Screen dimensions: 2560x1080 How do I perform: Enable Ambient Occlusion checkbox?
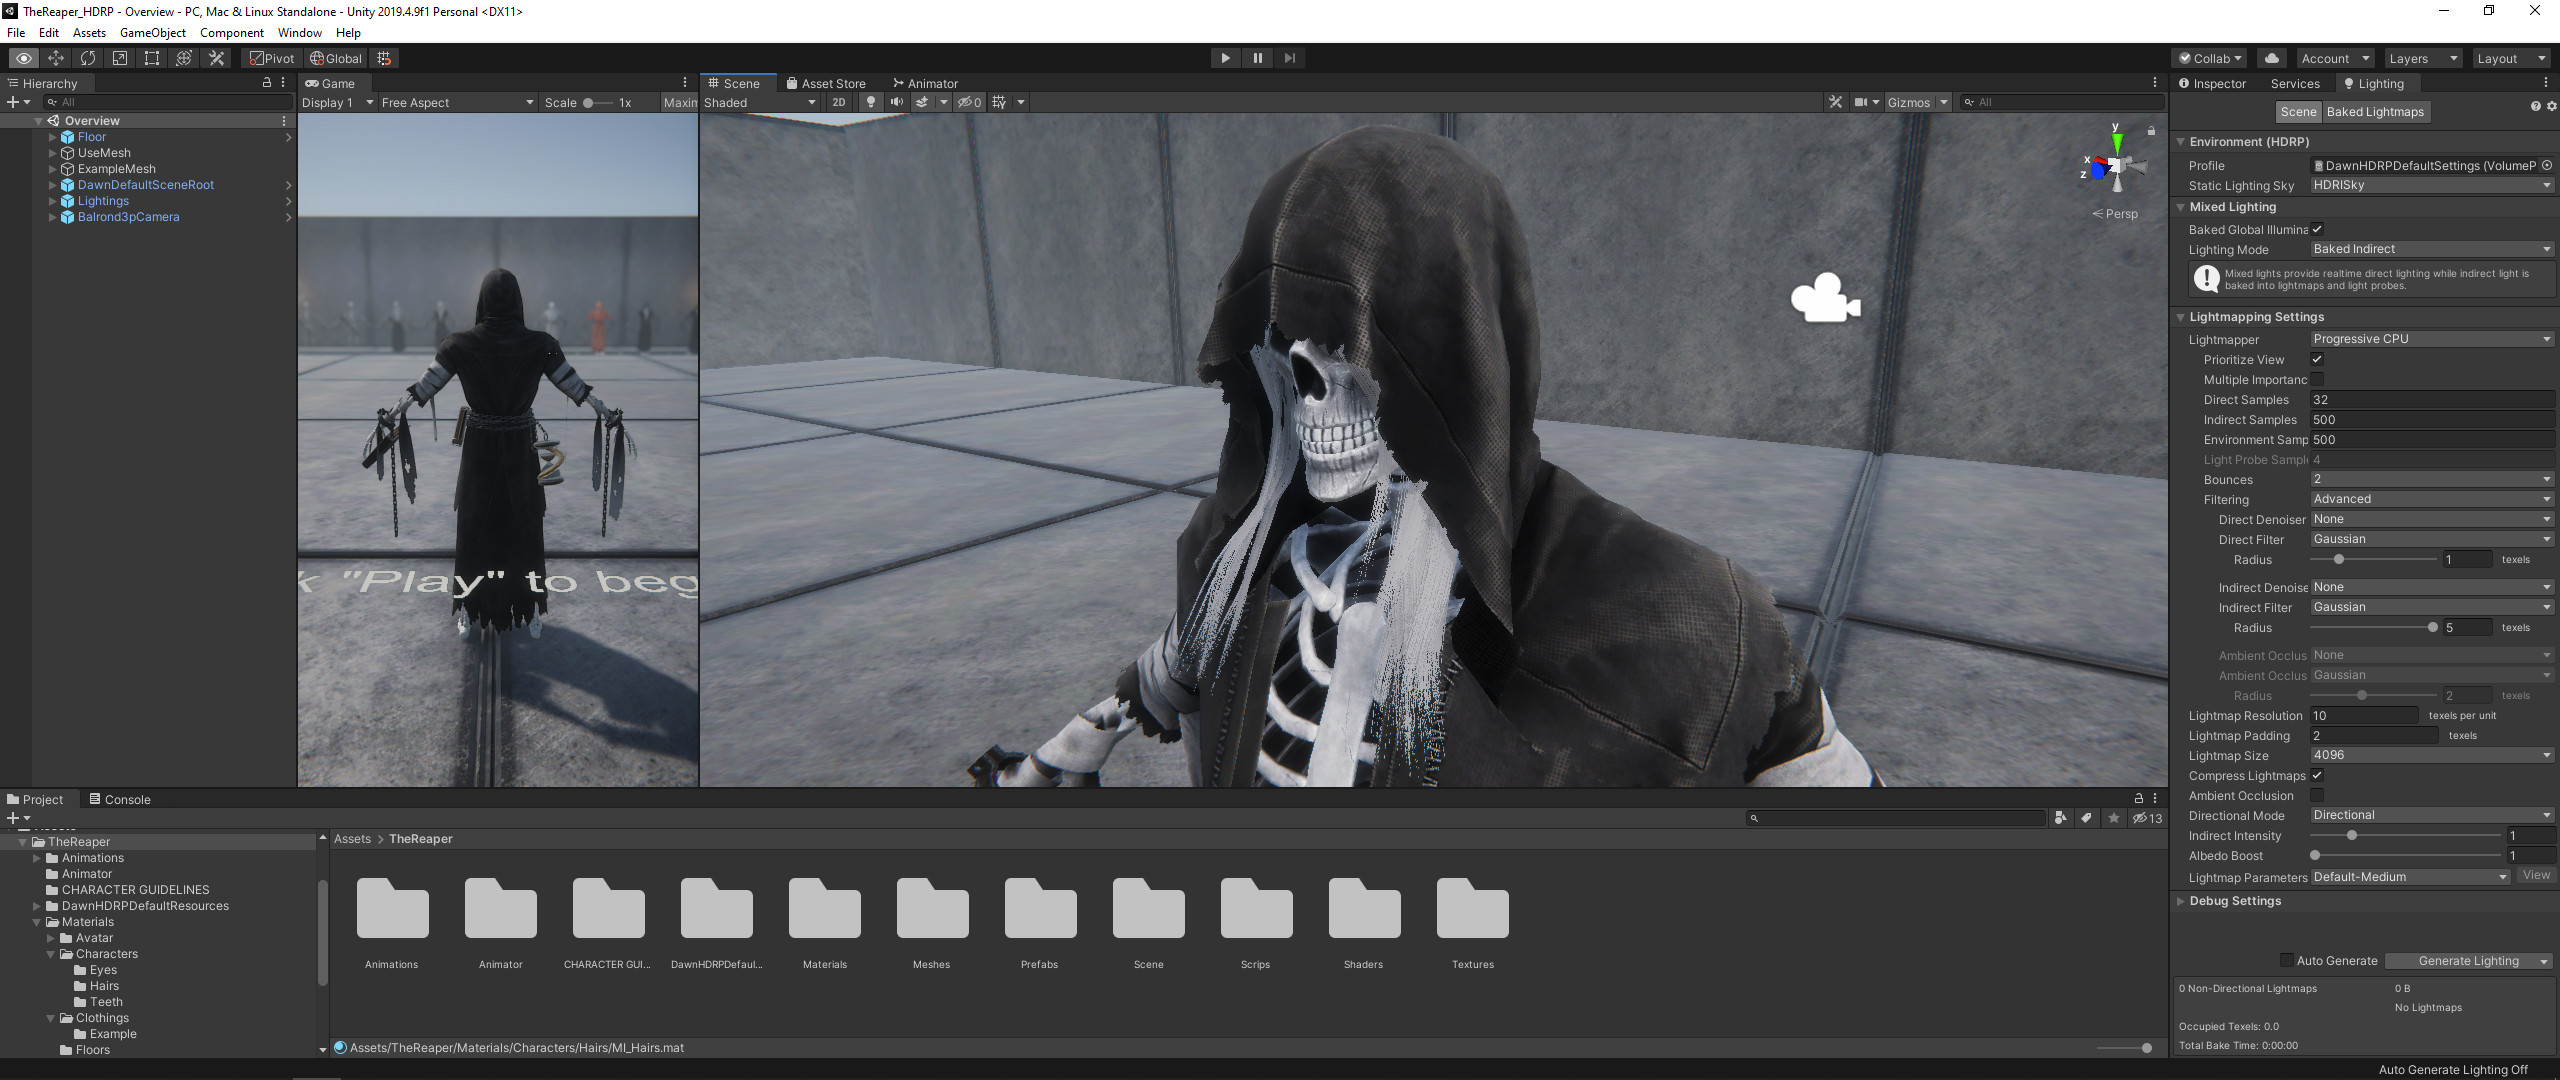[x=2317, y=795]
